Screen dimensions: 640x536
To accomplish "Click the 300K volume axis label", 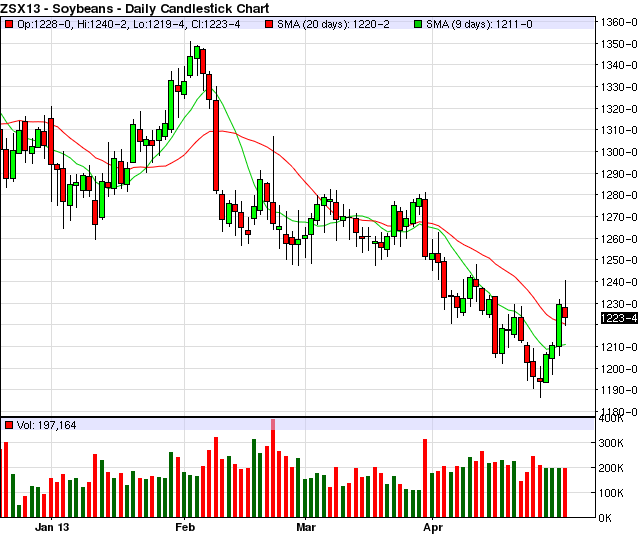I will [x=611, y=443].
